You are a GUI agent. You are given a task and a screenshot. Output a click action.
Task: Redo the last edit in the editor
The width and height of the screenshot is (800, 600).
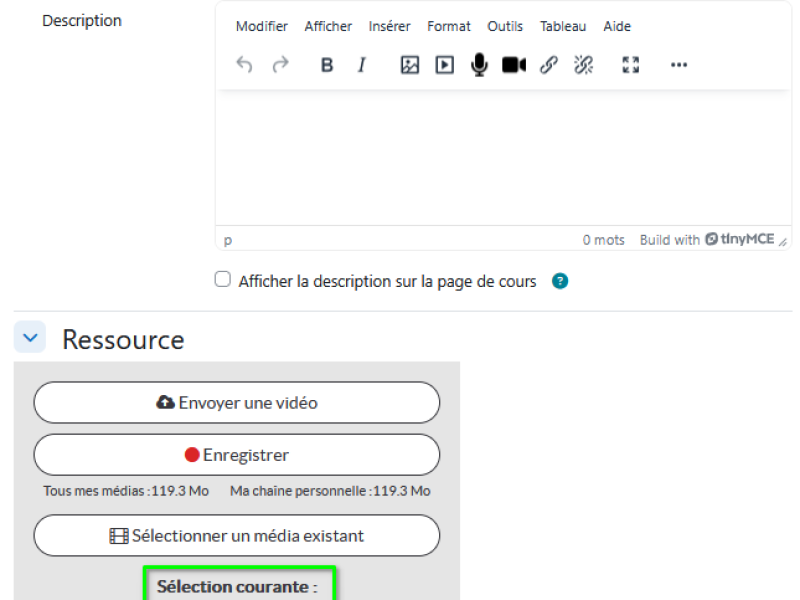click(281, 65)
